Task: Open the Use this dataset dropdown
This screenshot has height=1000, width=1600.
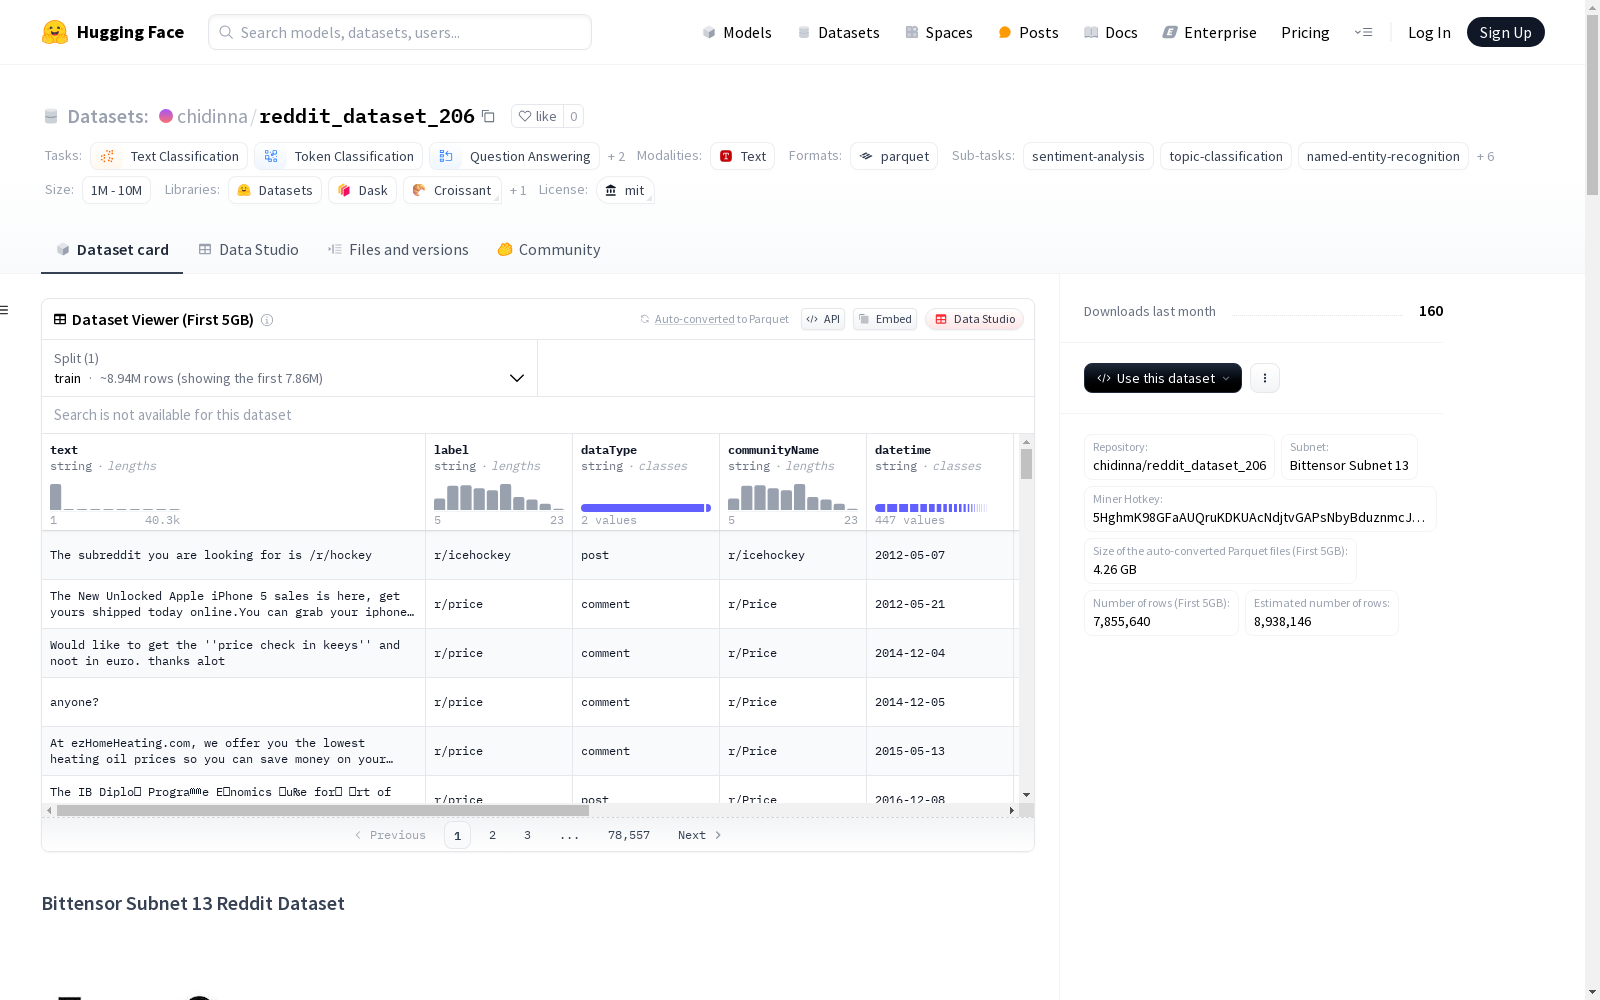Action: pos(1163,378)
